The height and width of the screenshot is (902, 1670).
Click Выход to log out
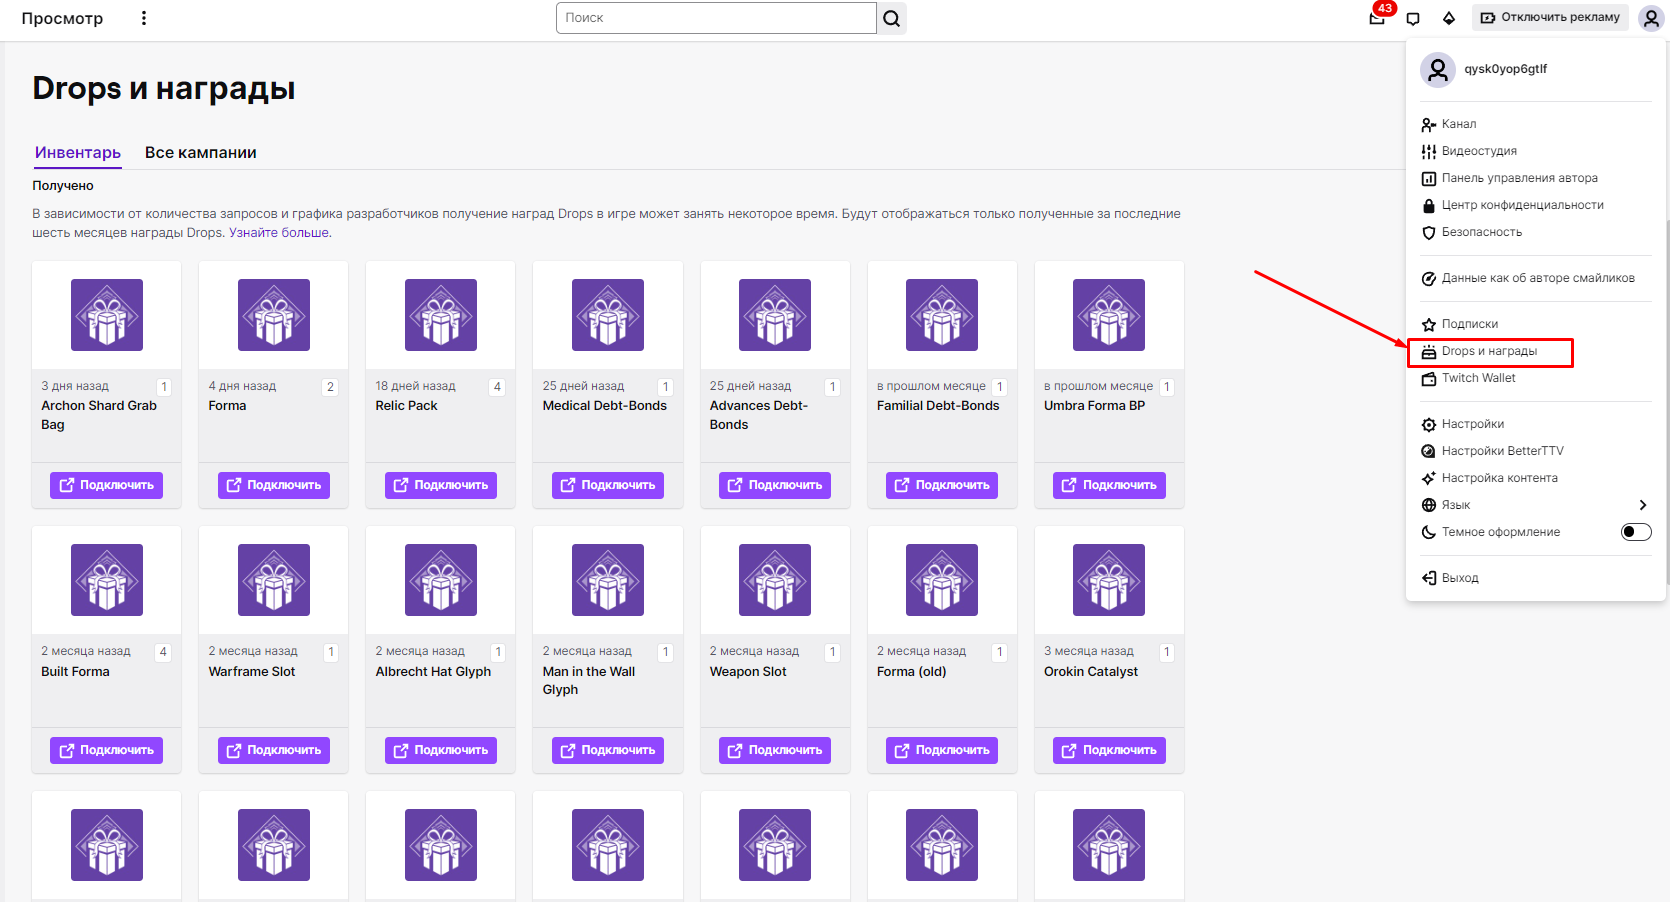point(1459,578)
